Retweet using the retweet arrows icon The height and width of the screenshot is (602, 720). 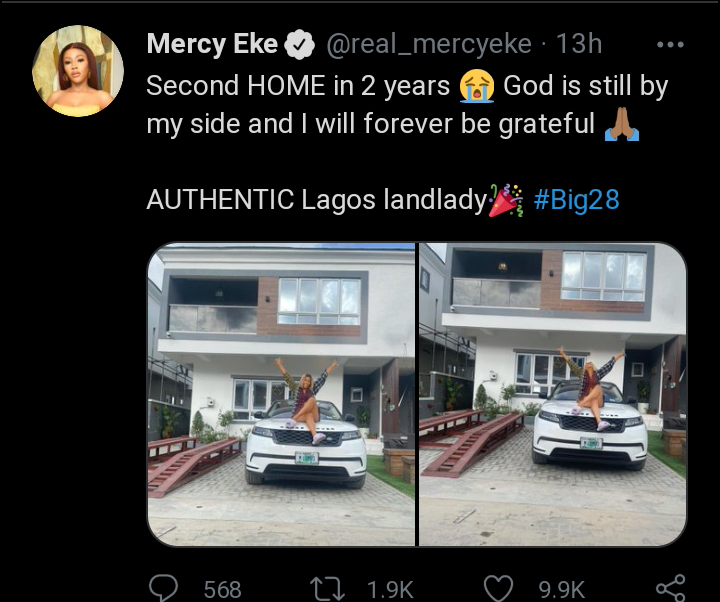(x=327, y=588)
